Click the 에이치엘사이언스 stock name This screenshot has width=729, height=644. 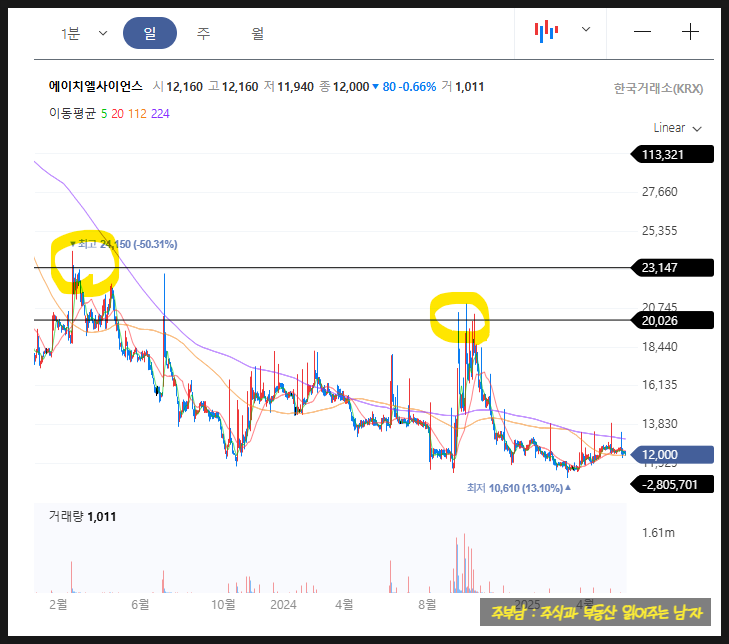(95, 86)
